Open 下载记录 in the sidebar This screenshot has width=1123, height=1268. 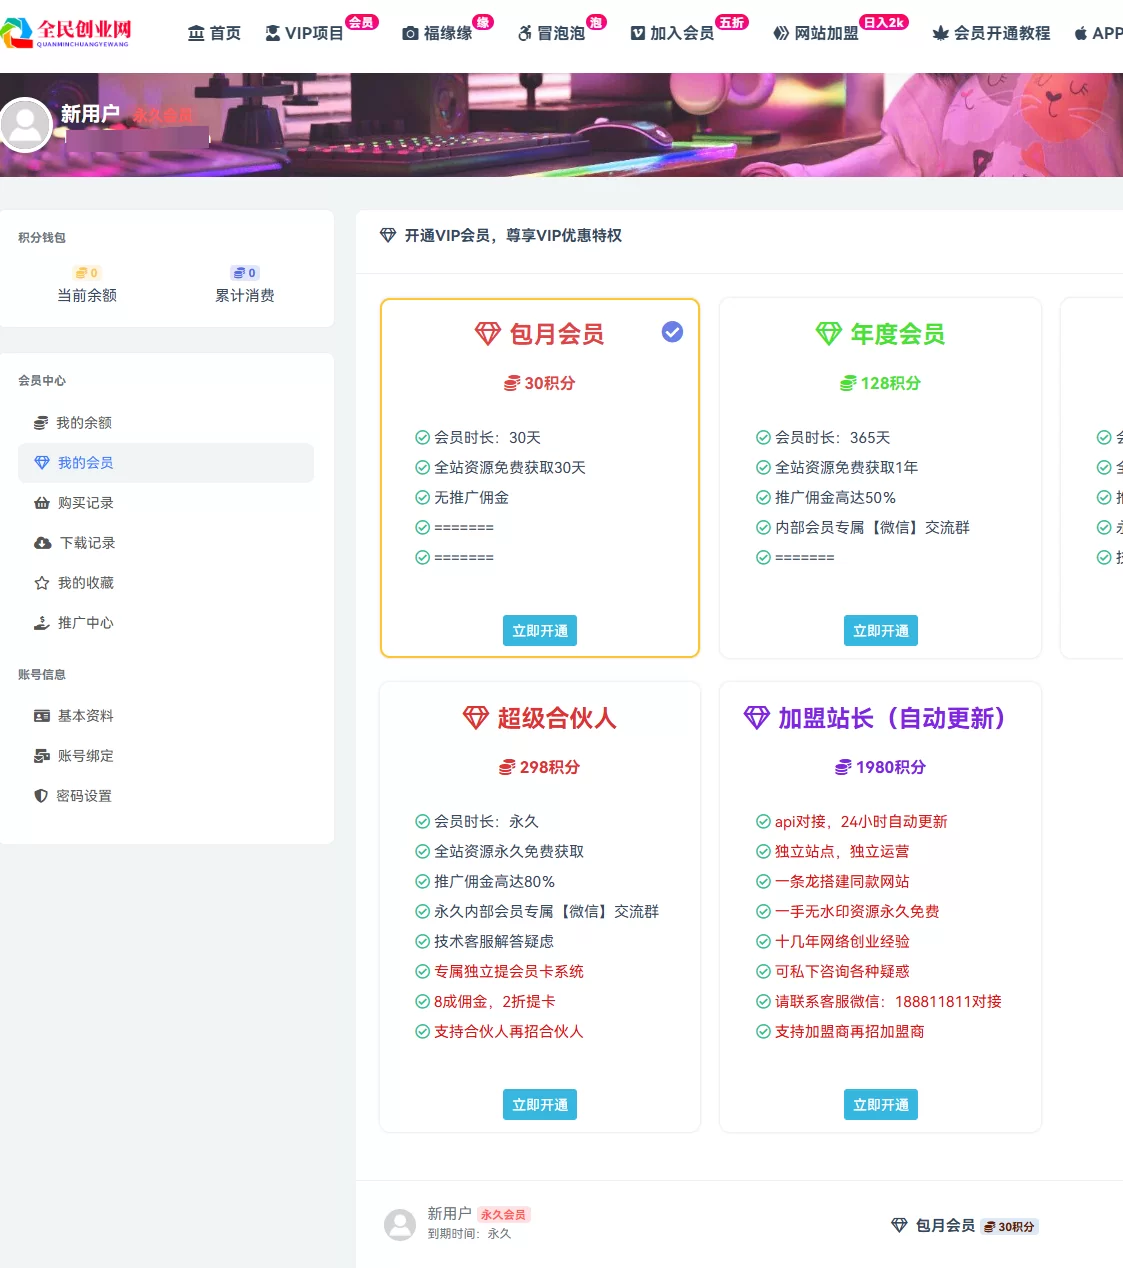tap(166, 543)
